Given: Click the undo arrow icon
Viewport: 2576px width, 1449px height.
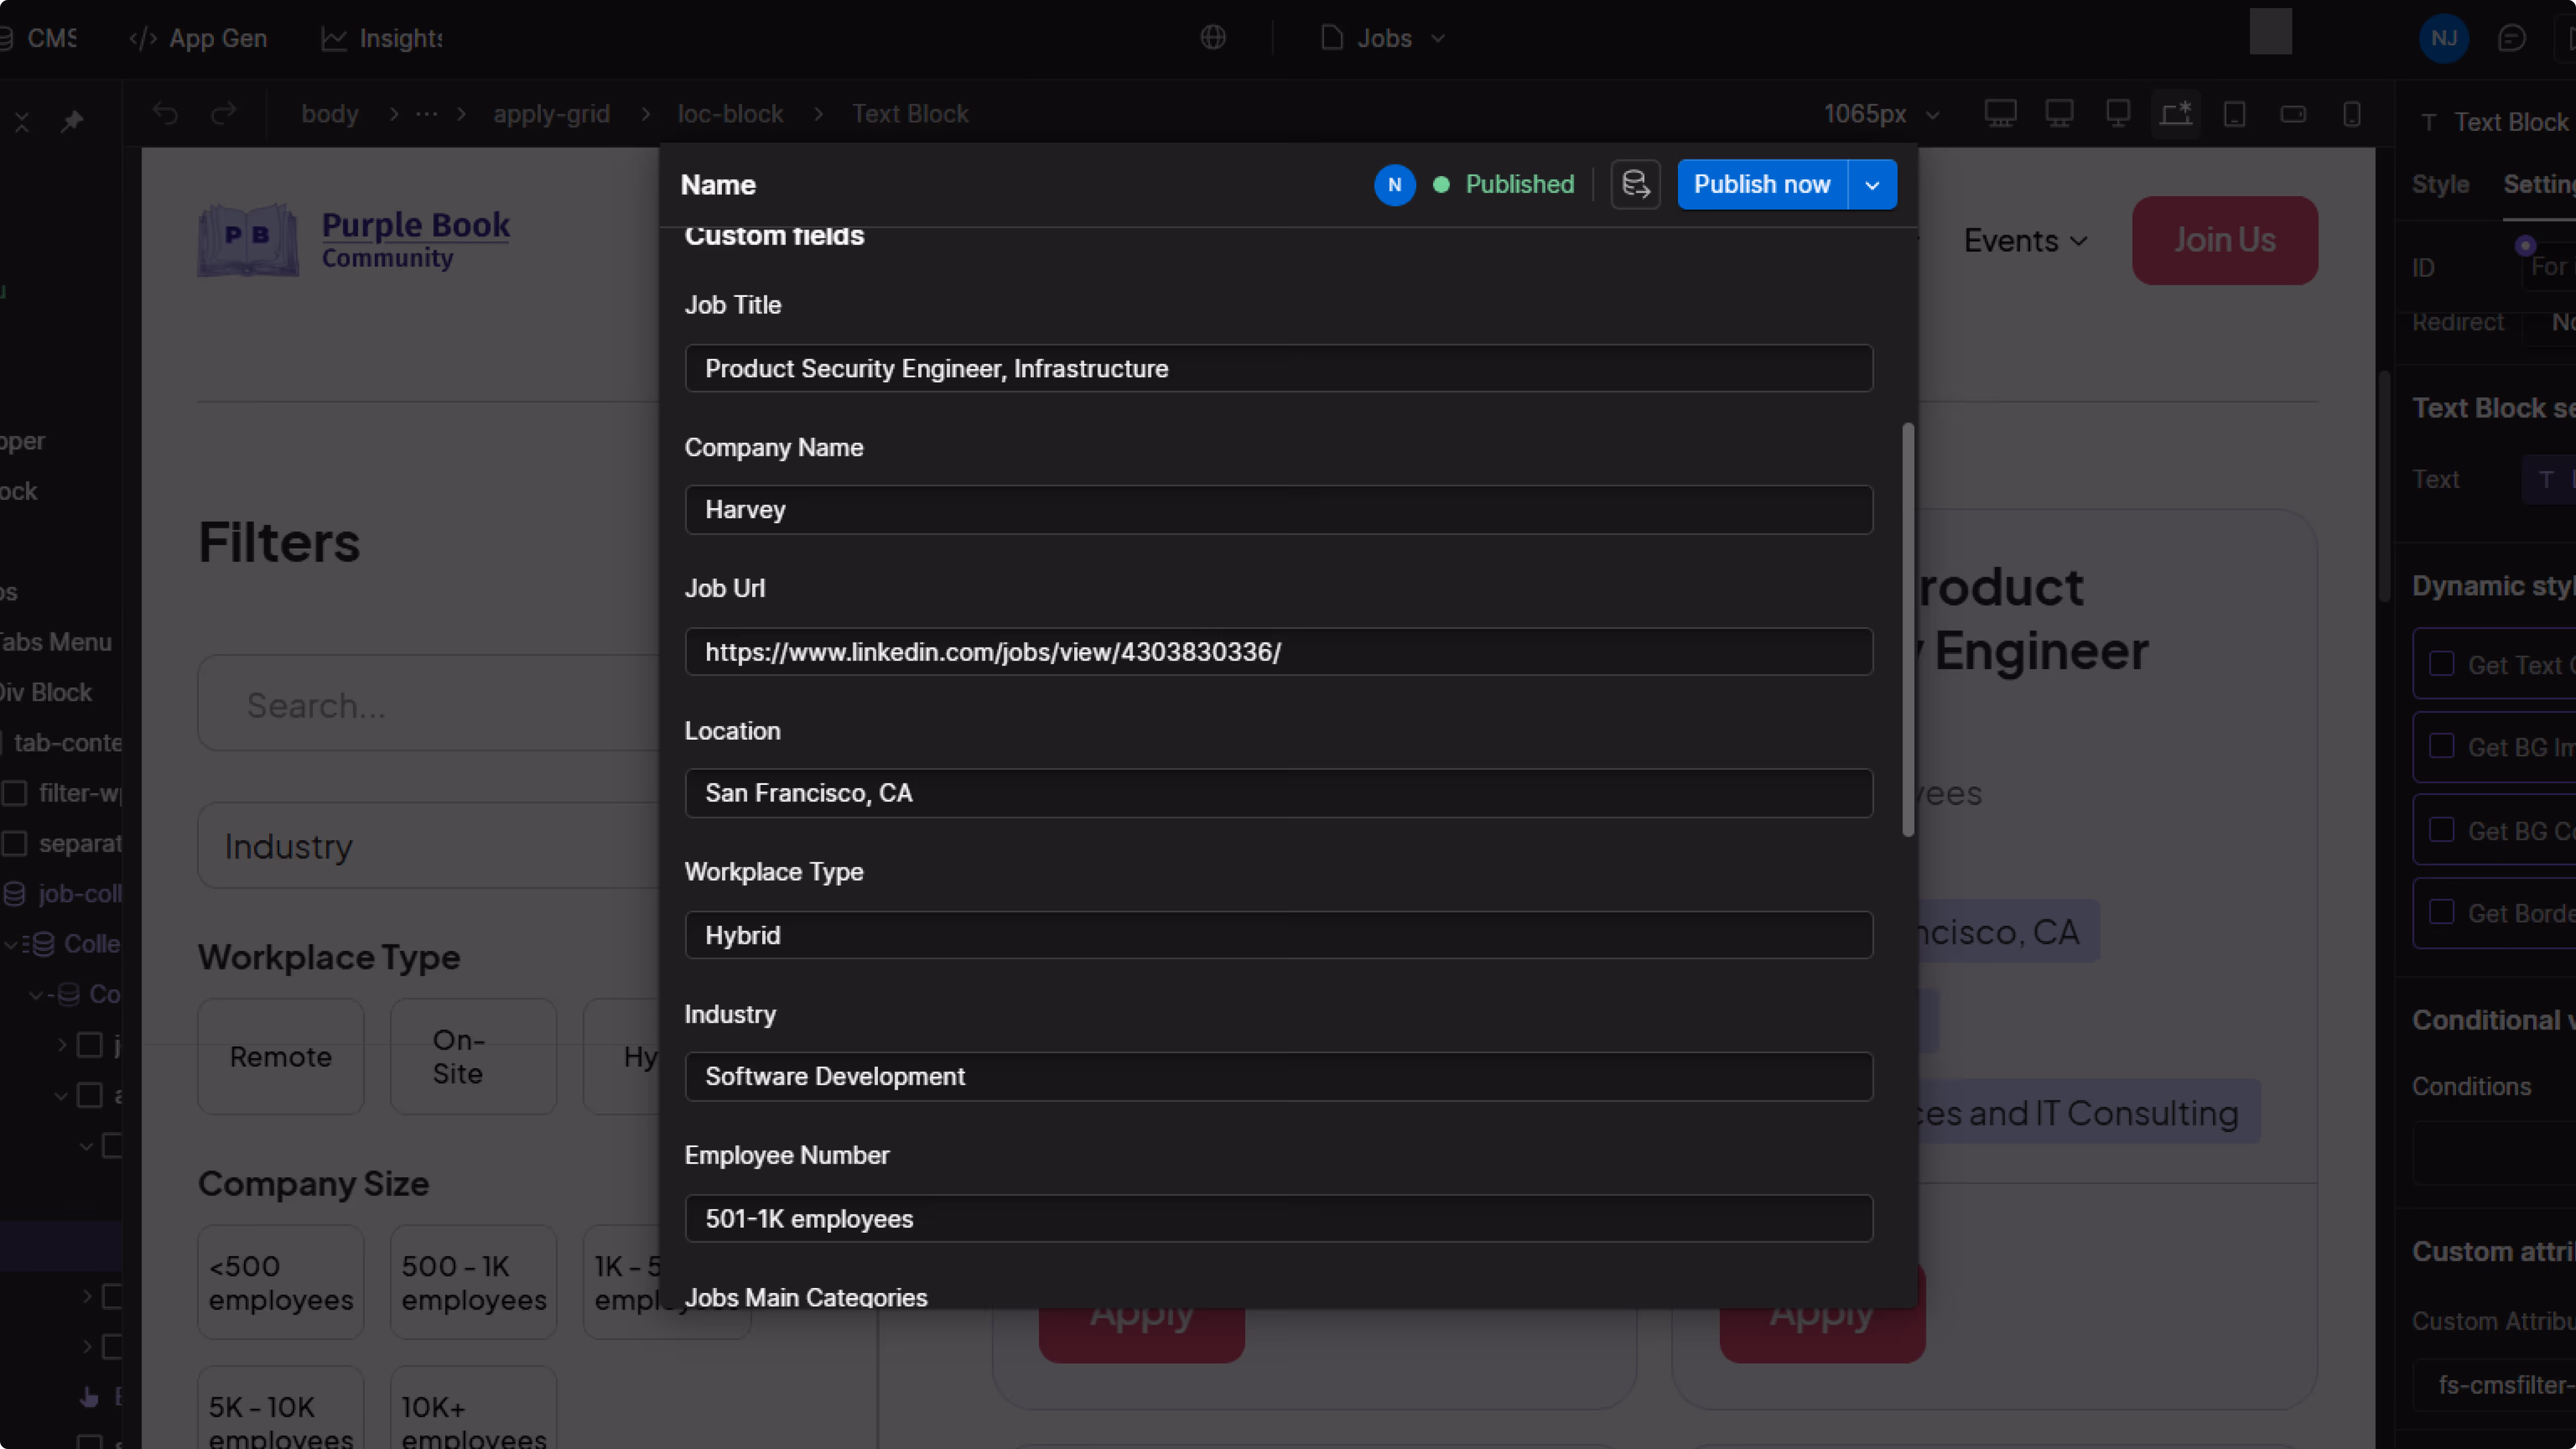Looking at the screenshot, I should point(166,114).
